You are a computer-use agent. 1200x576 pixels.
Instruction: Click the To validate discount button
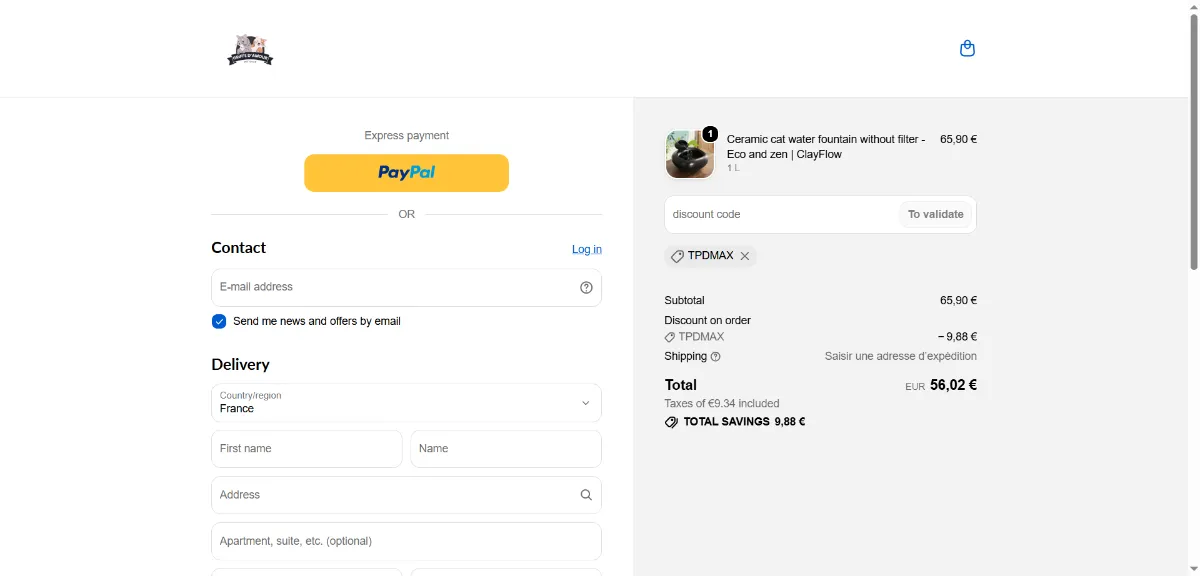point(936,214)
